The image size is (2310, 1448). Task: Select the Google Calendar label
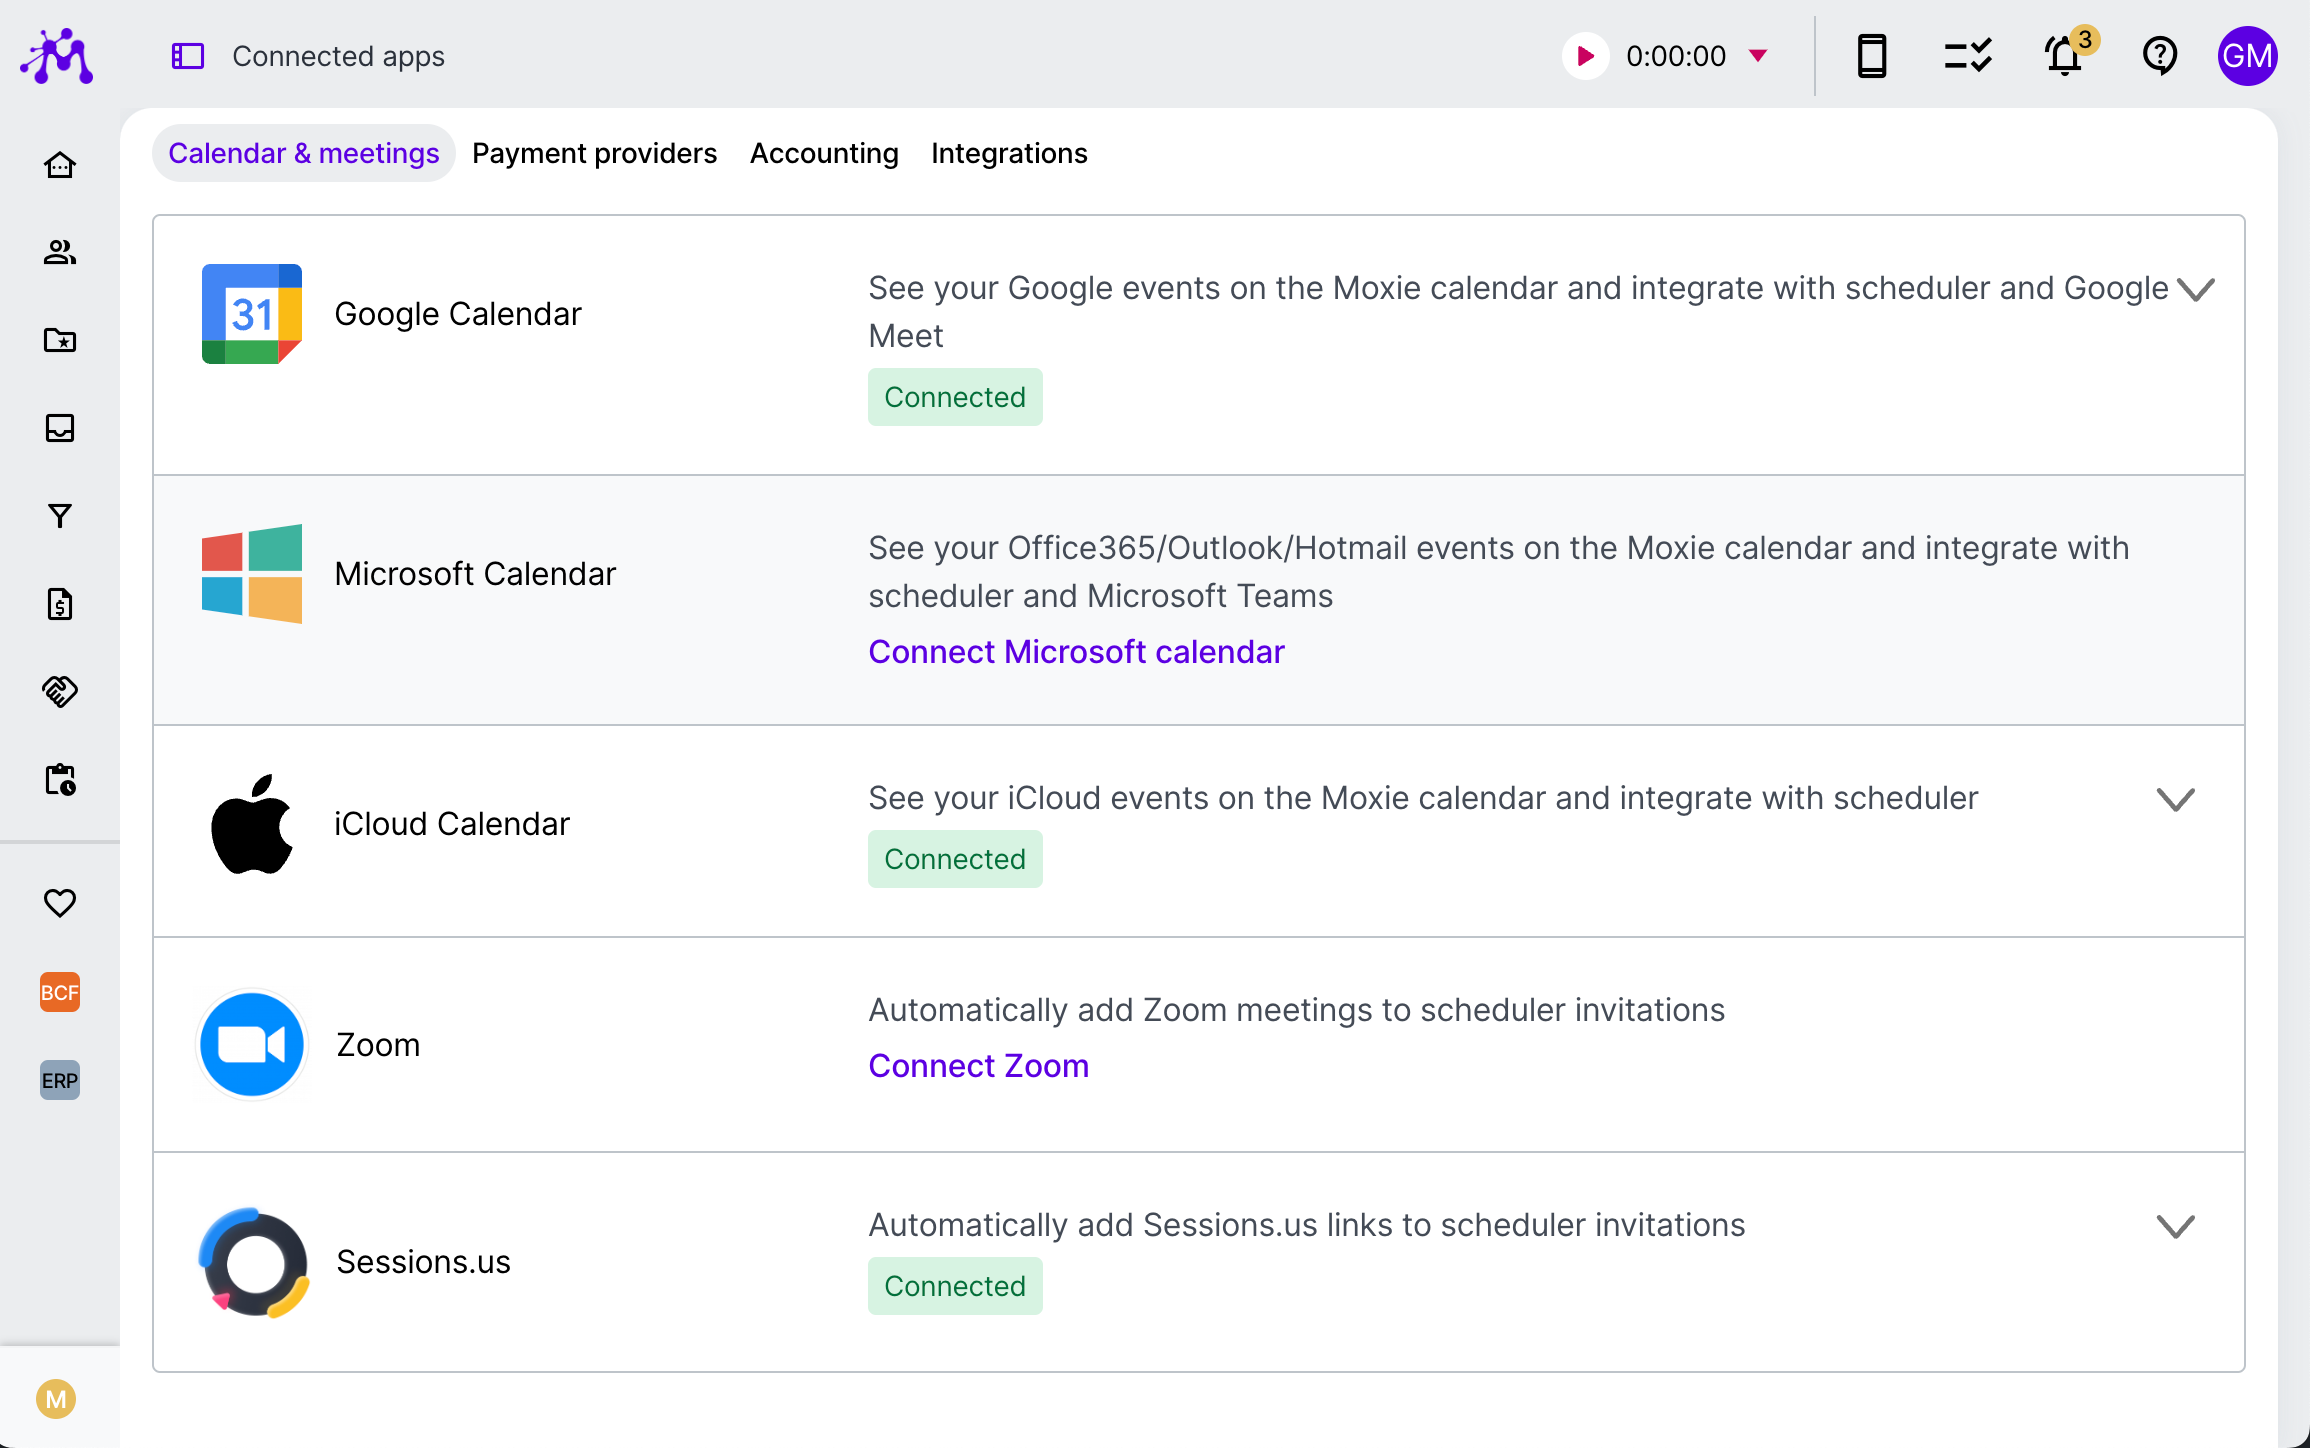[458, 314]
